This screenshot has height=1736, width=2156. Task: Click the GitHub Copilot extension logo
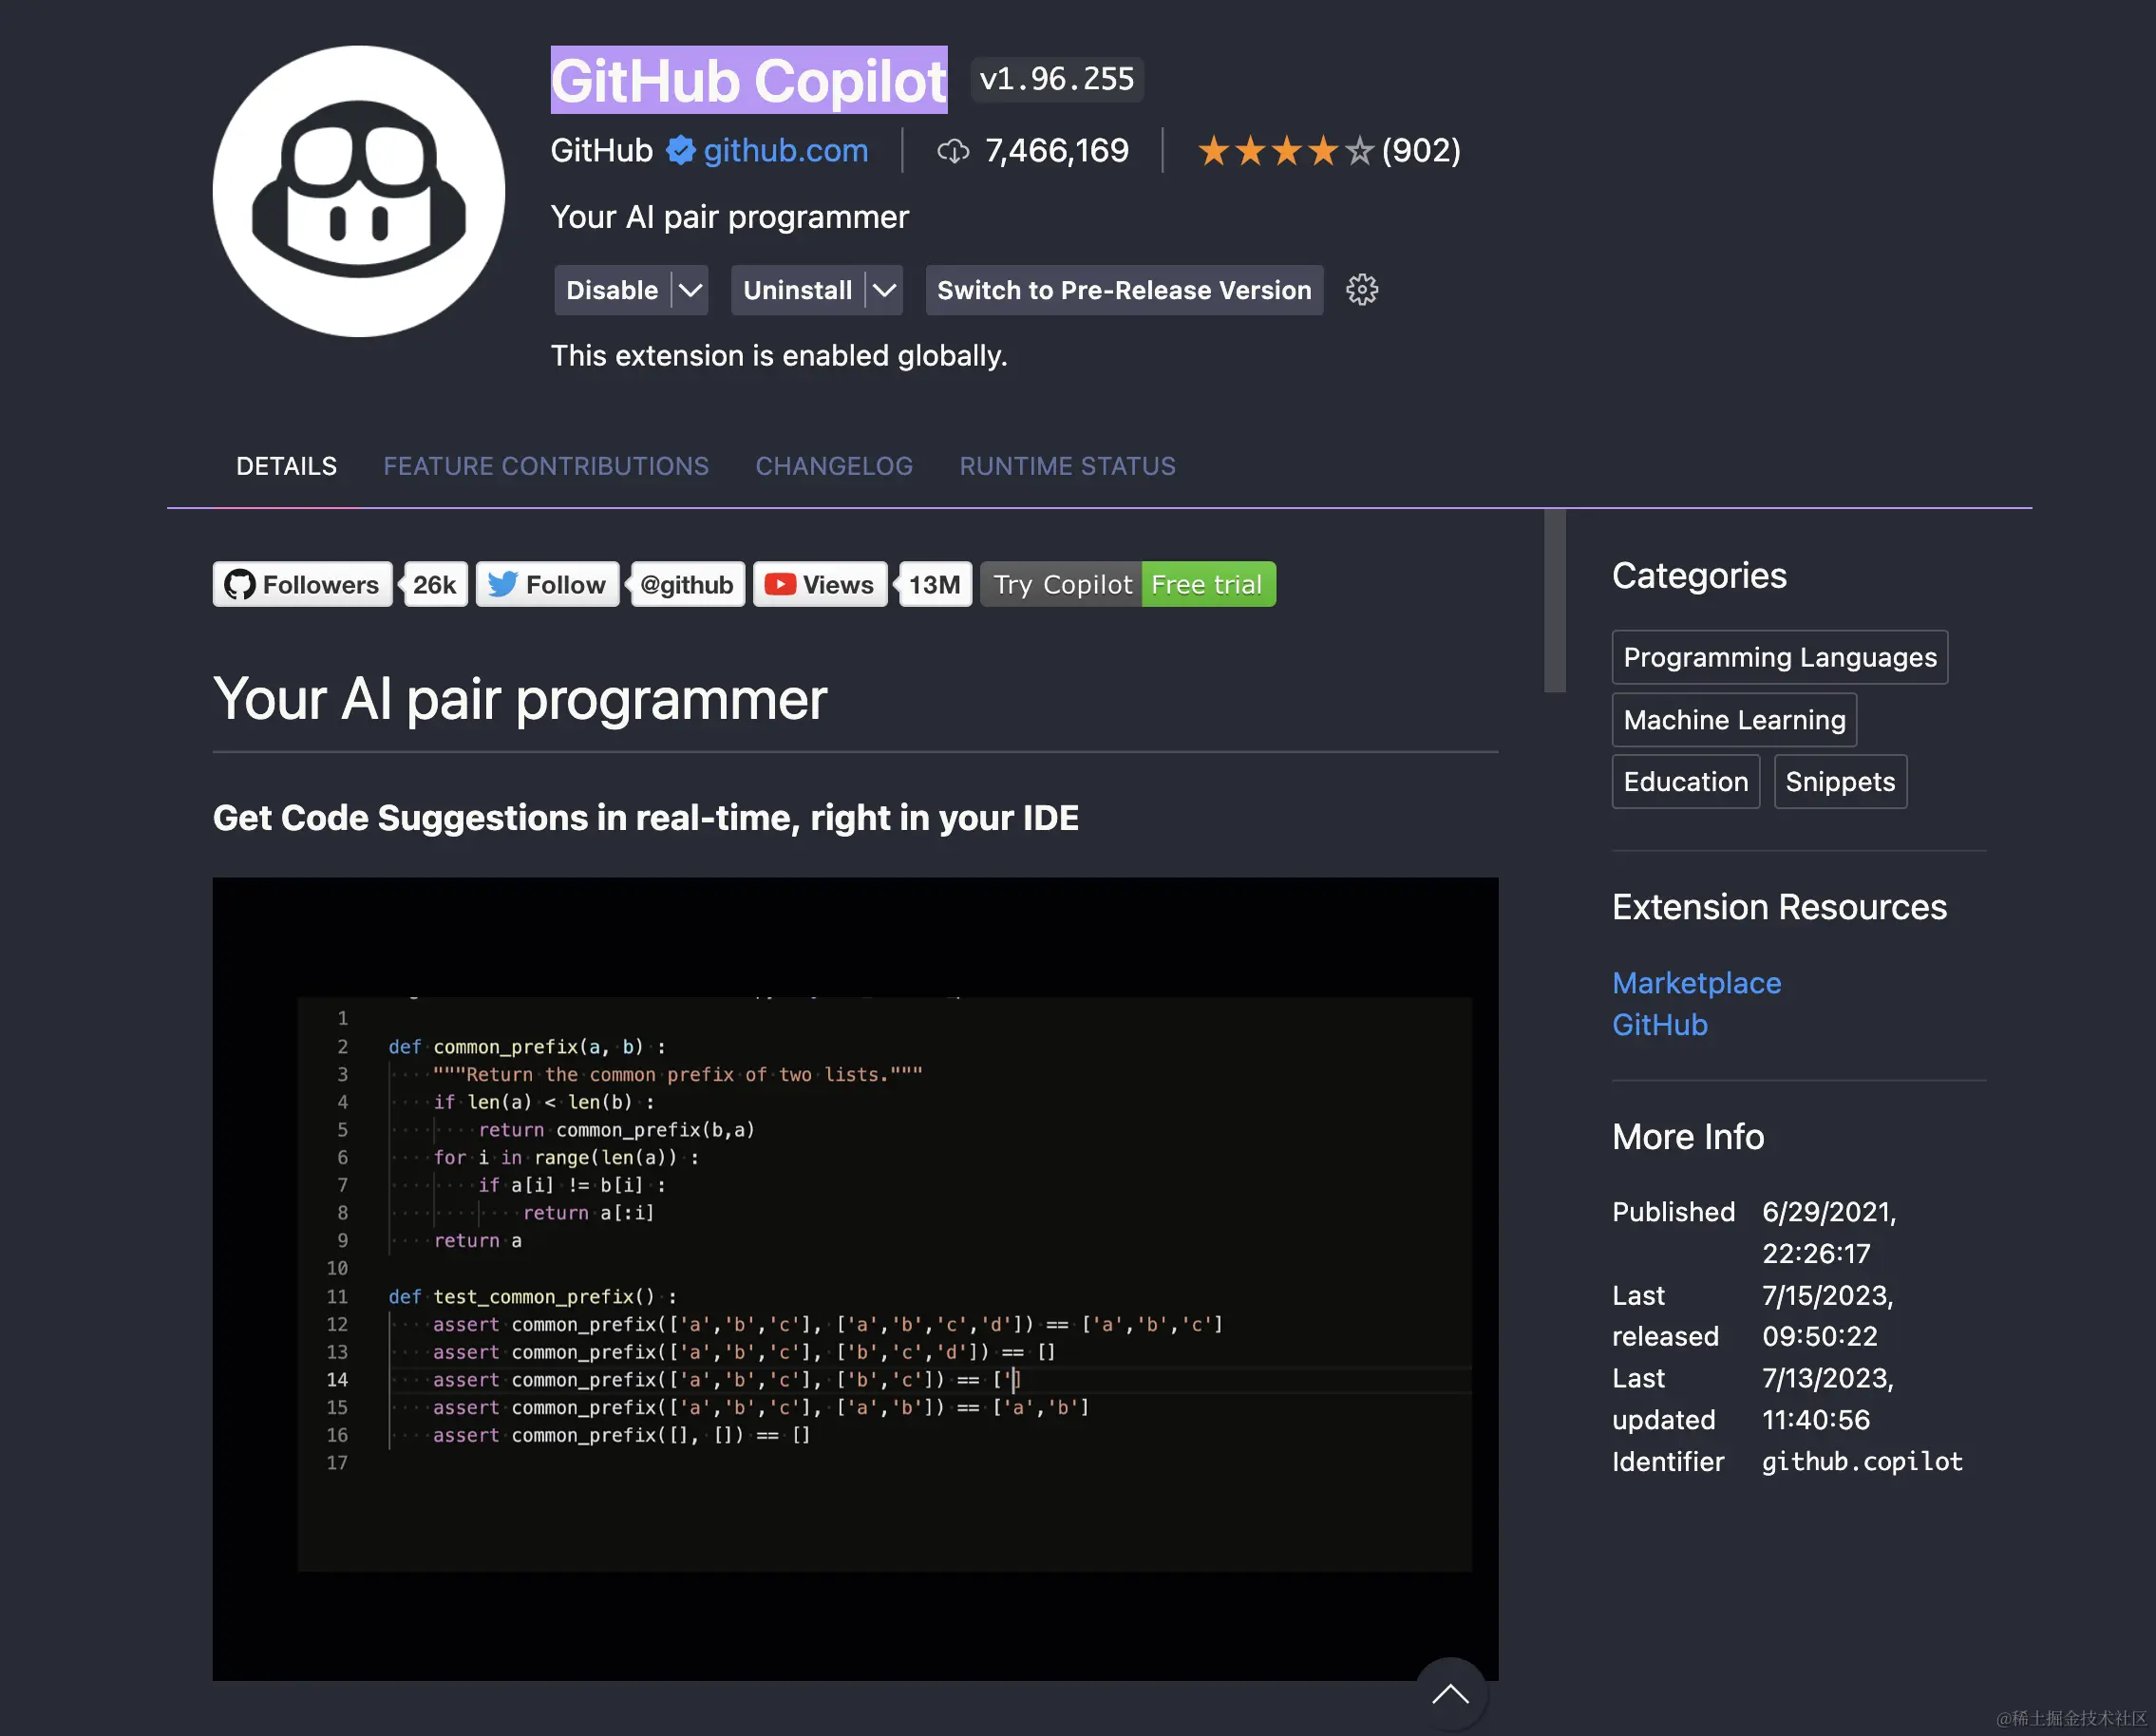(x=358, y=191)
